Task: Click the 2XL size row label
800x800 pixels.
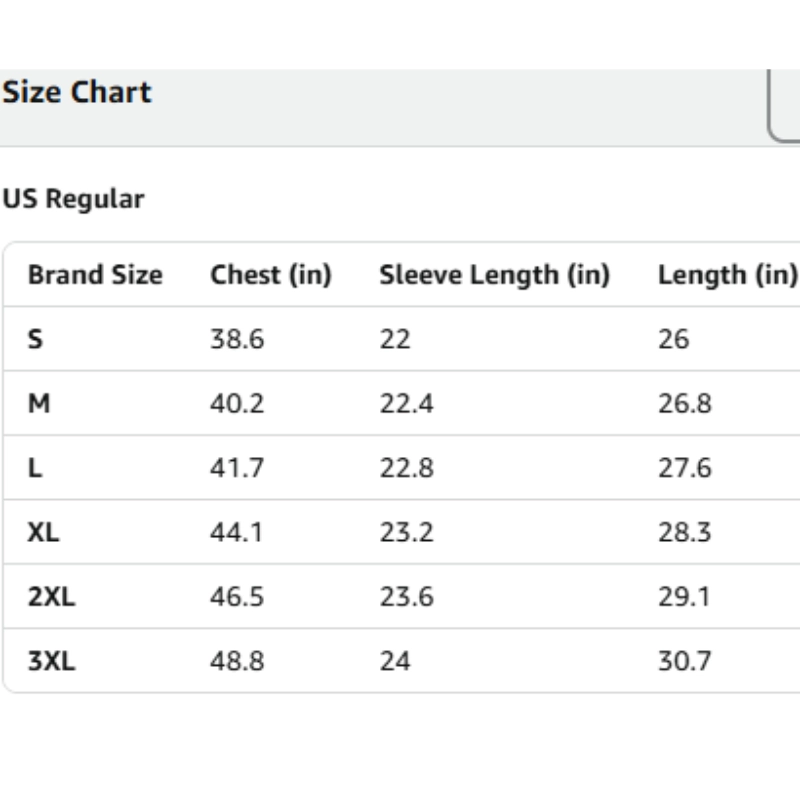Action: tap(51, 597)
